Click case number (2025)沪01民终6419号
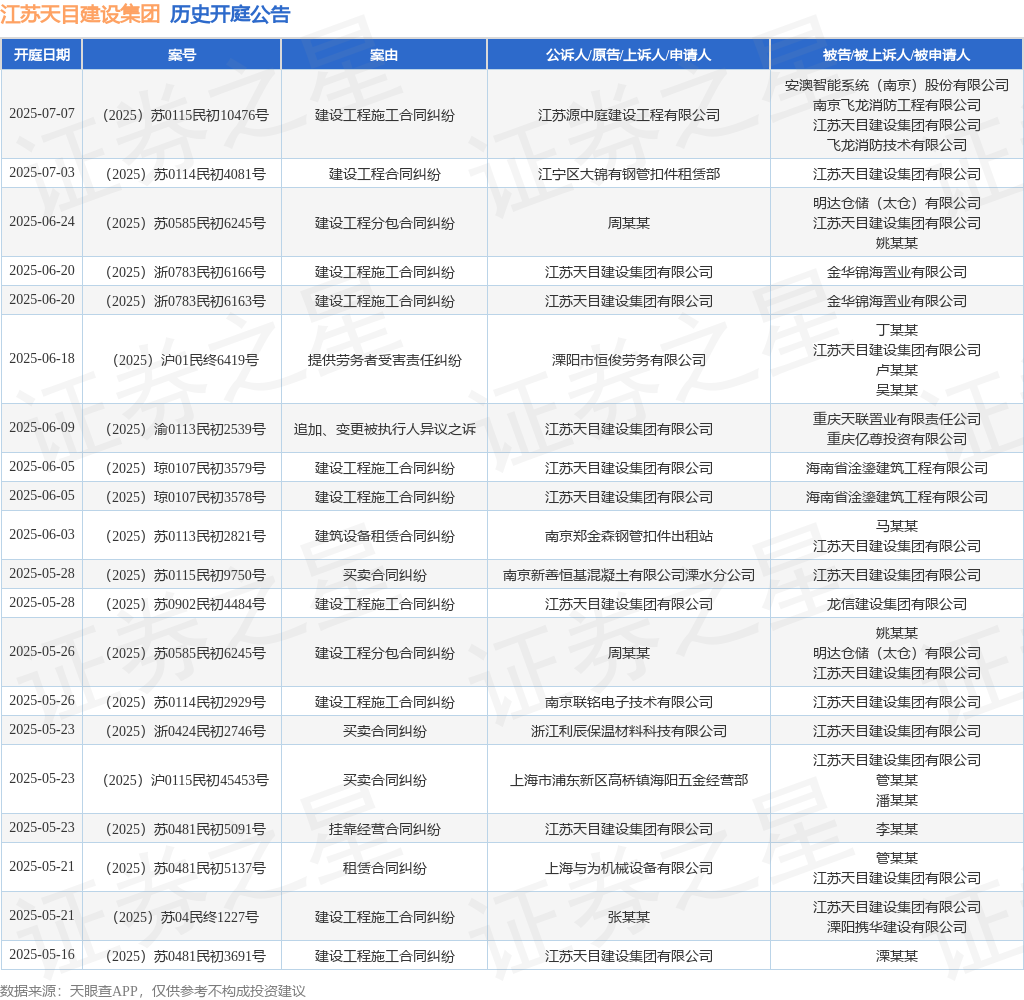 coord(185,361)
